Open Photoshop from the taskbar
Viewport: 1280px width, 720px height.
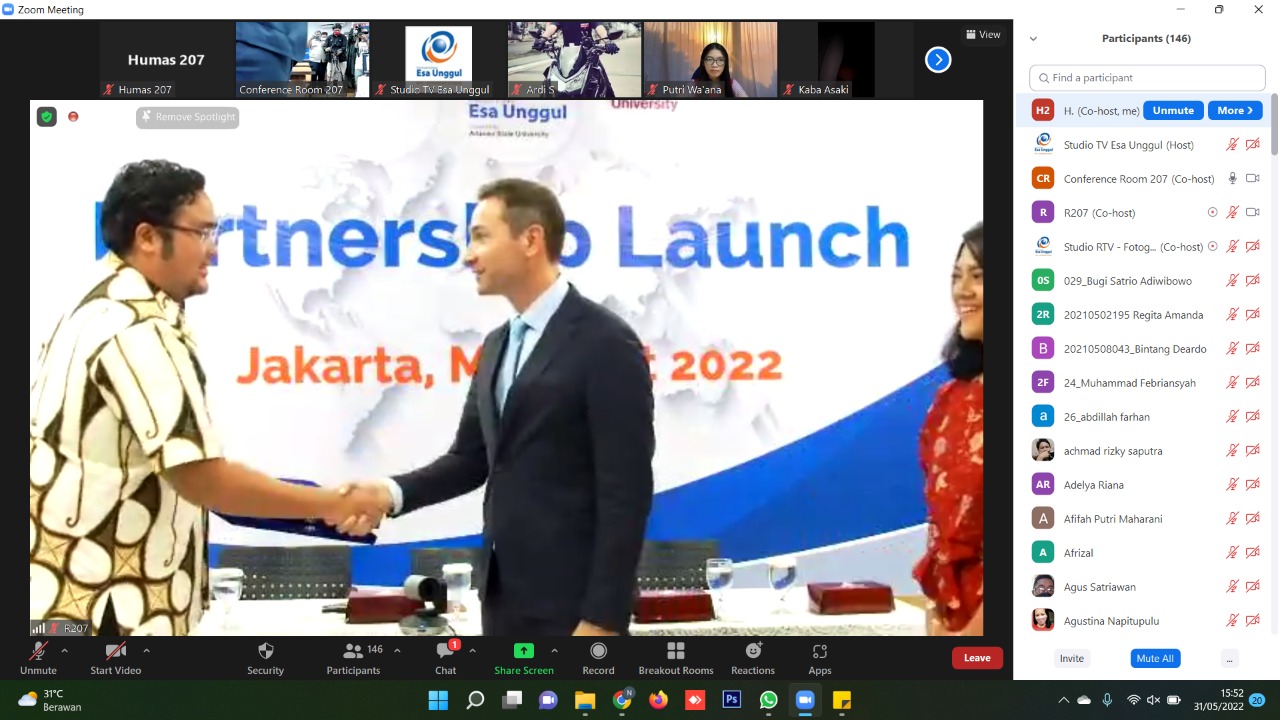pos(731,700)
